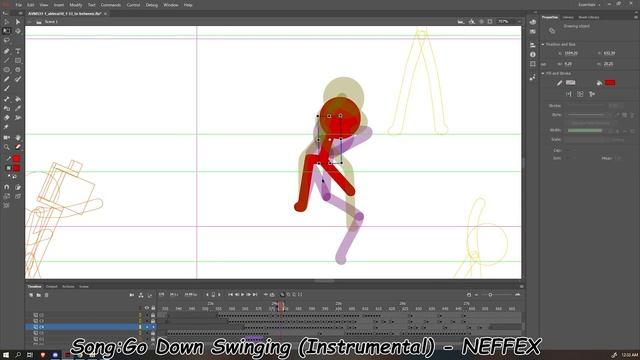
Task: Open the Properties panel options menu
Action: 636,17
